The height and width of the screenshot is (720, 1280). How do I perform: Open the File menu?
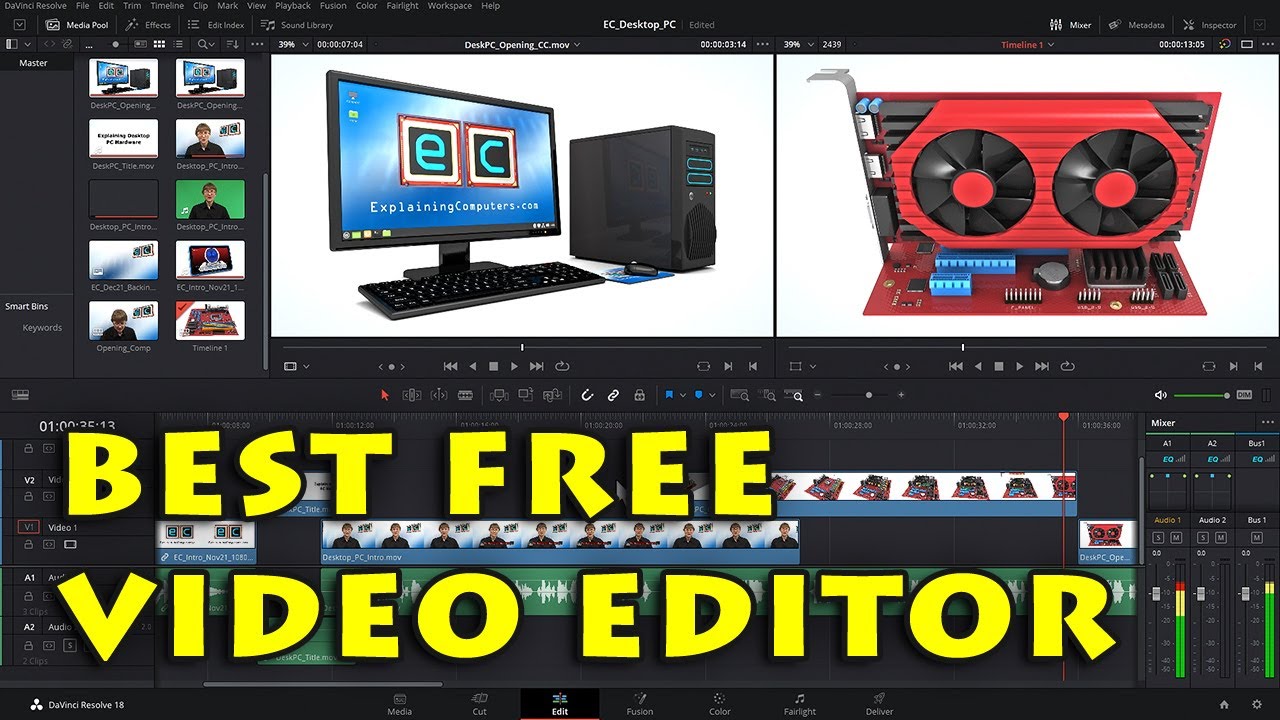82,6
